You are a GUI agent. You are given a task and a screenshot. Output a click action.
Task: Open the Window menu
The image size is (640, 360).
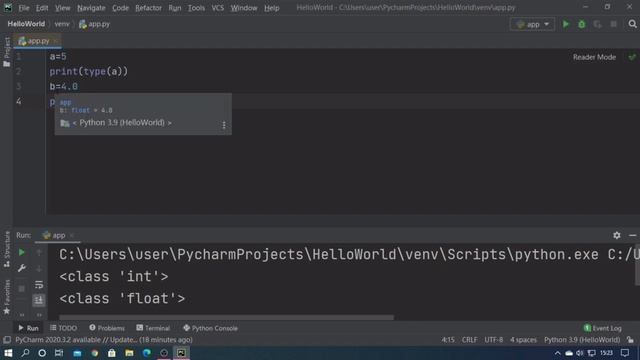point(244,8)
